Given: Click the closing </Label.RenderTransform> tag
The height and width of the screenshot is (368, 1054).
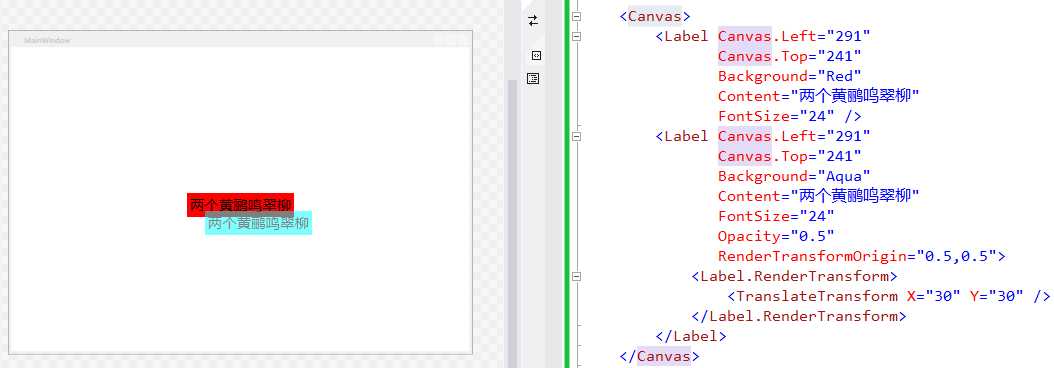Looking at the screenshot, I should click(799, 316).
